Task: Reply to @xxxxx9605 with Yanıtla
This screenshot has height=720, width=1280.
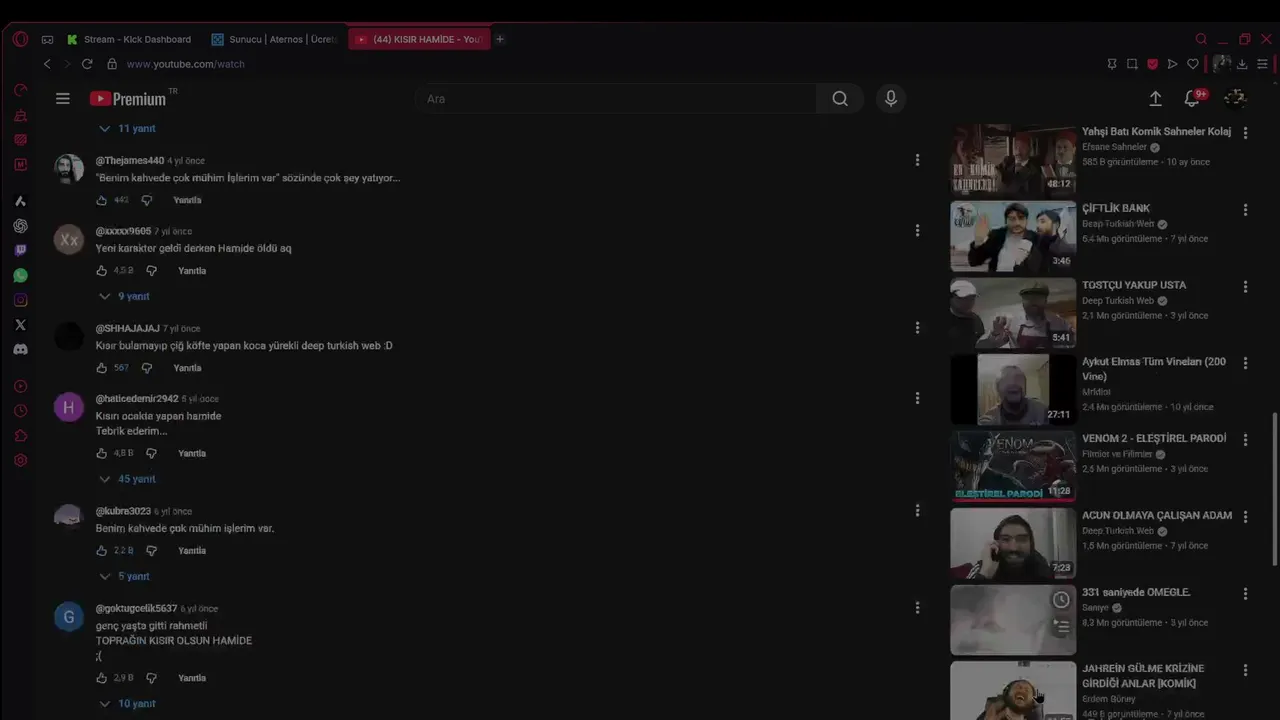Action: pyautogui.click(x=192, y=271)
